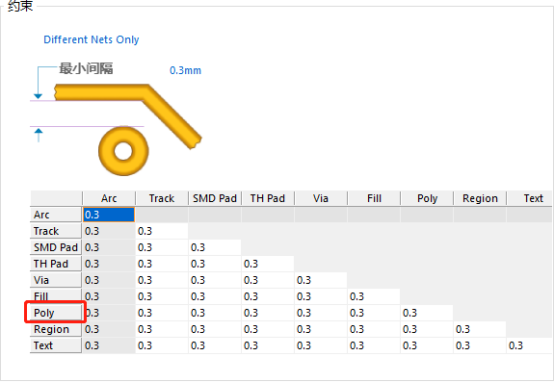Image resolution: width=554 pixels, height=383 pixels.
Task: Select the Fill row, SMD Pad column cell
Action: click(215, 296)
